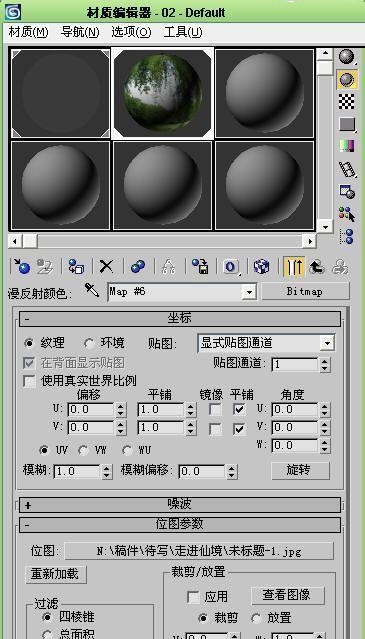This screenshot has width=365, height=639.
Task: Toggle Show Map in Viewport cube icon
Action: coord(261,267)
